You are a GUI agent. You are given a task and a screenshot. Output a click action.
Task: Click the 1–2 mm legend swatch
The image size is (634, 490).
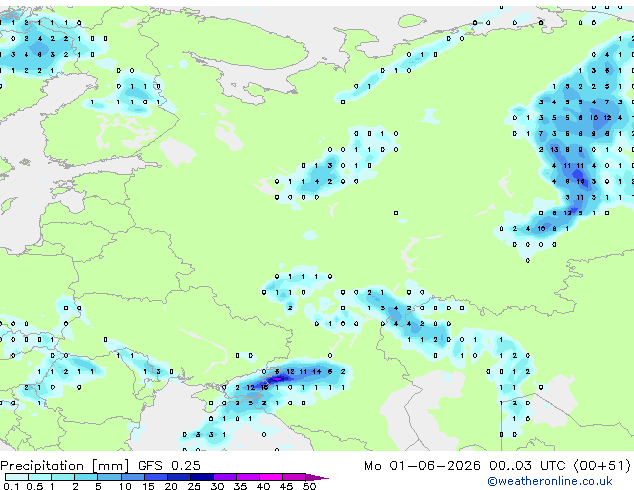[63, 477]
